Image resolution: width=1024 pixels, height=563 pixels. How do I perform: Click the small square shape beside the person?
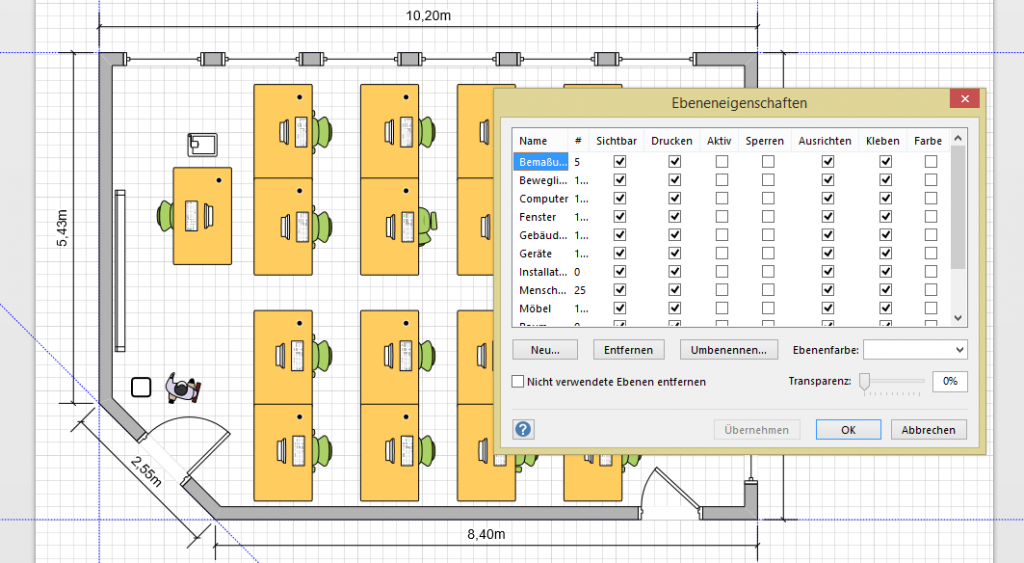(x=141, y=387)
